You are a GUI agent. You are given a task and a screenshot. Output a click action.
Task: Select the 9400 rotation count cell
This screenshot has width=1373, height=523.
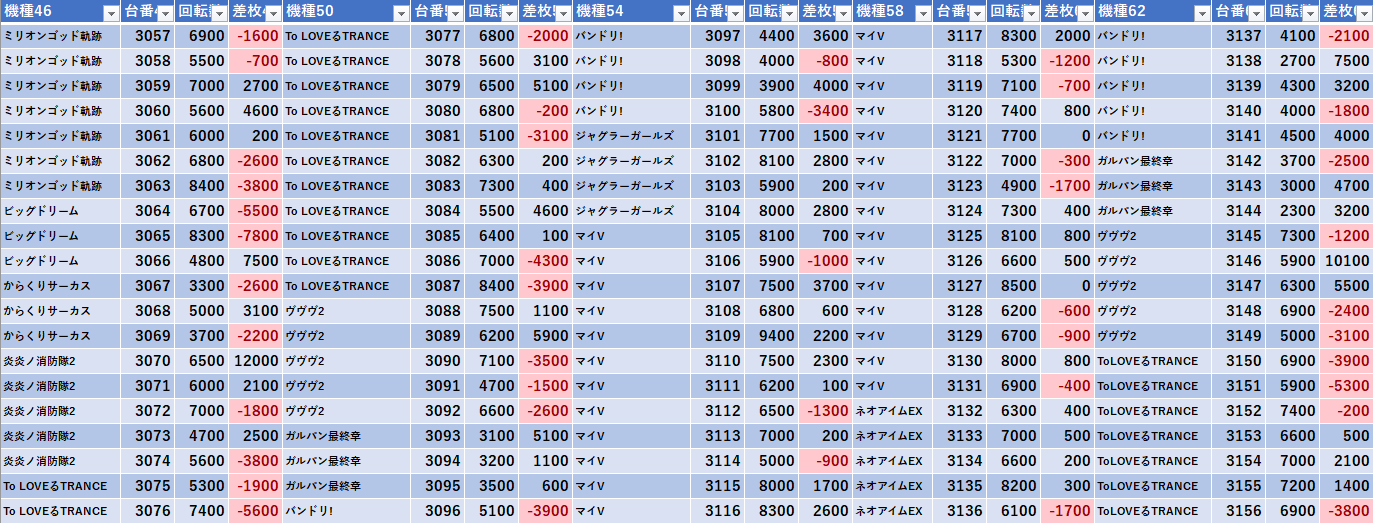pos(771,336)
